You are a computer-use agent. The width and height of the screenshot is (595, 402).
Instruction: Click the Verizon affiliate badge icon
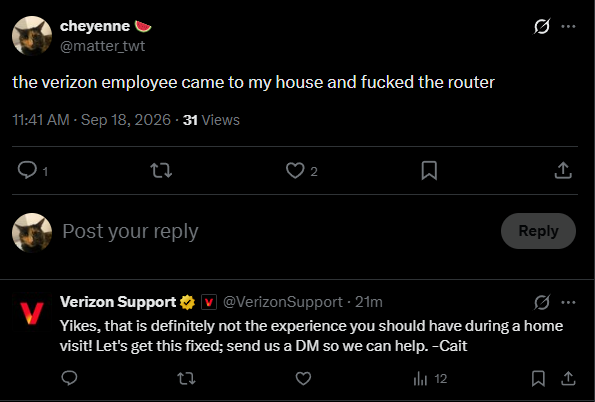point(209,302)
